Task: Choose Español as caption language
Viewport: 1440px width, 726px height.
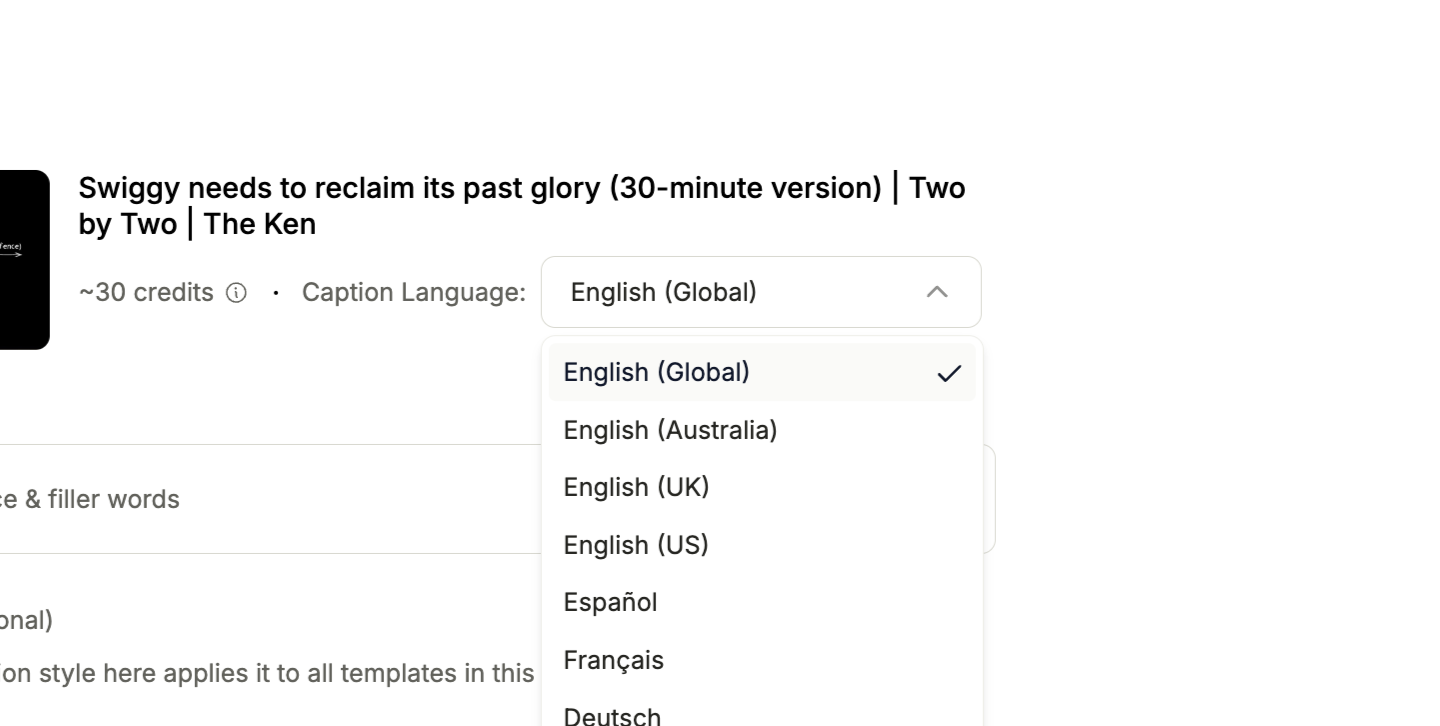Action: 762,602
